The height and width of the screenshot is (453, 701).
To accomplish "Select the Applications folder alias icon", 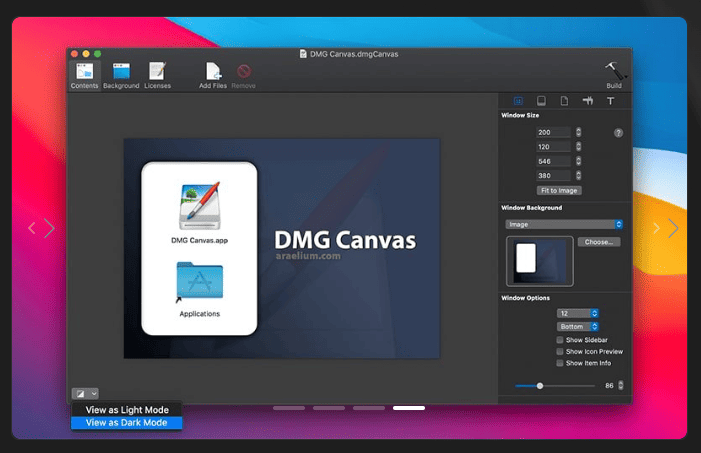I will pos(200,280).
